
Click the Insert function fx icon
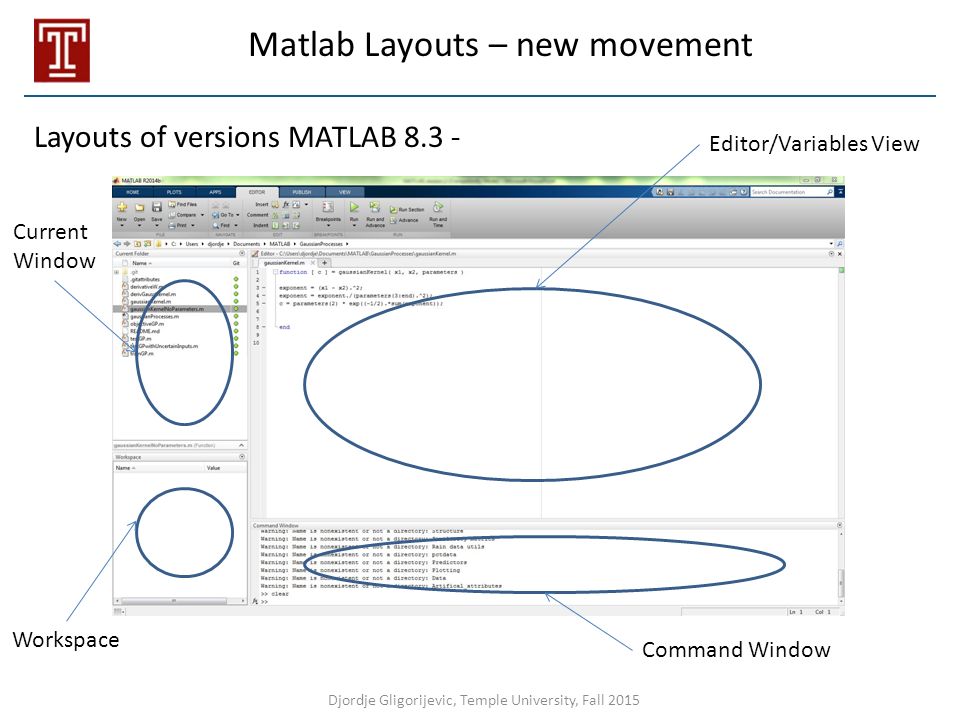coord(286,204)
